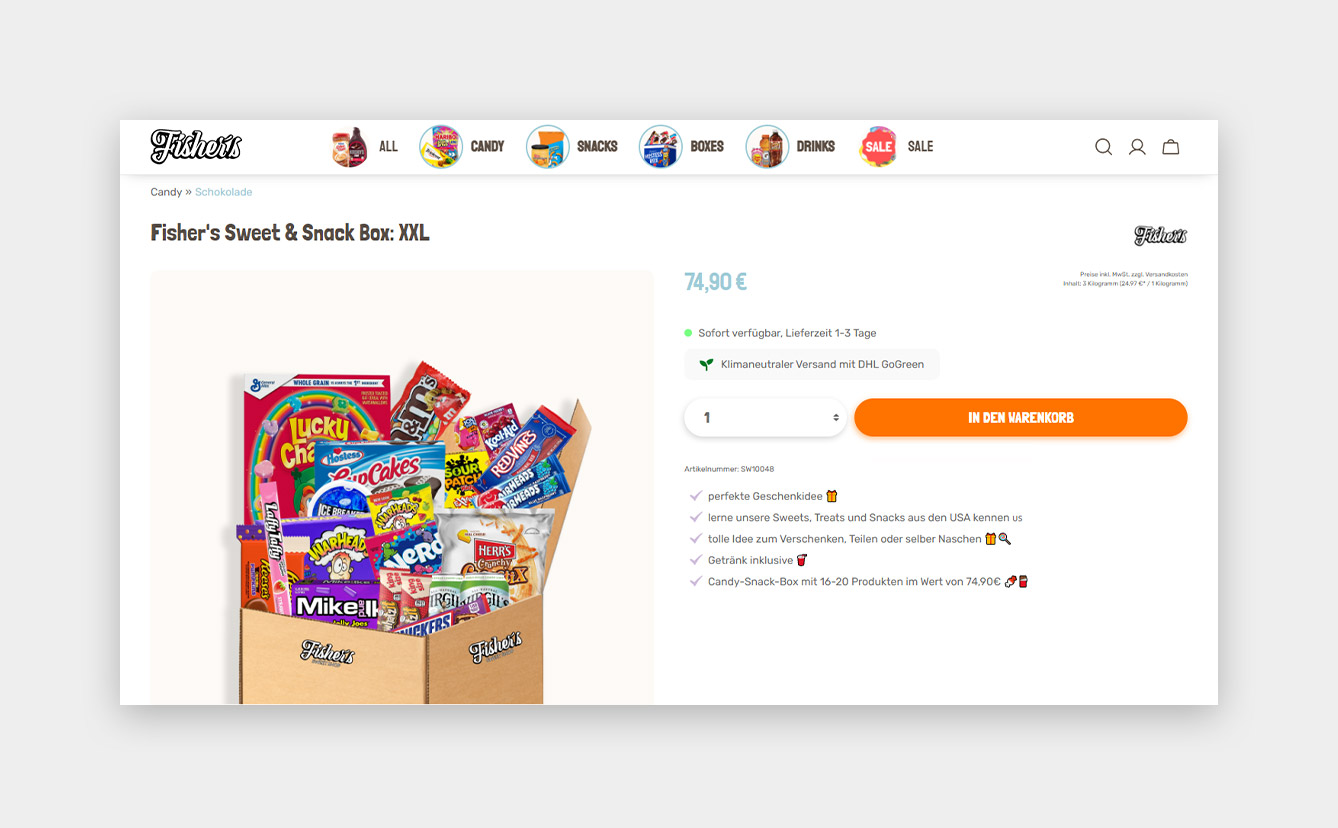Click the CANDY category round icon

(x=441, y=146)
